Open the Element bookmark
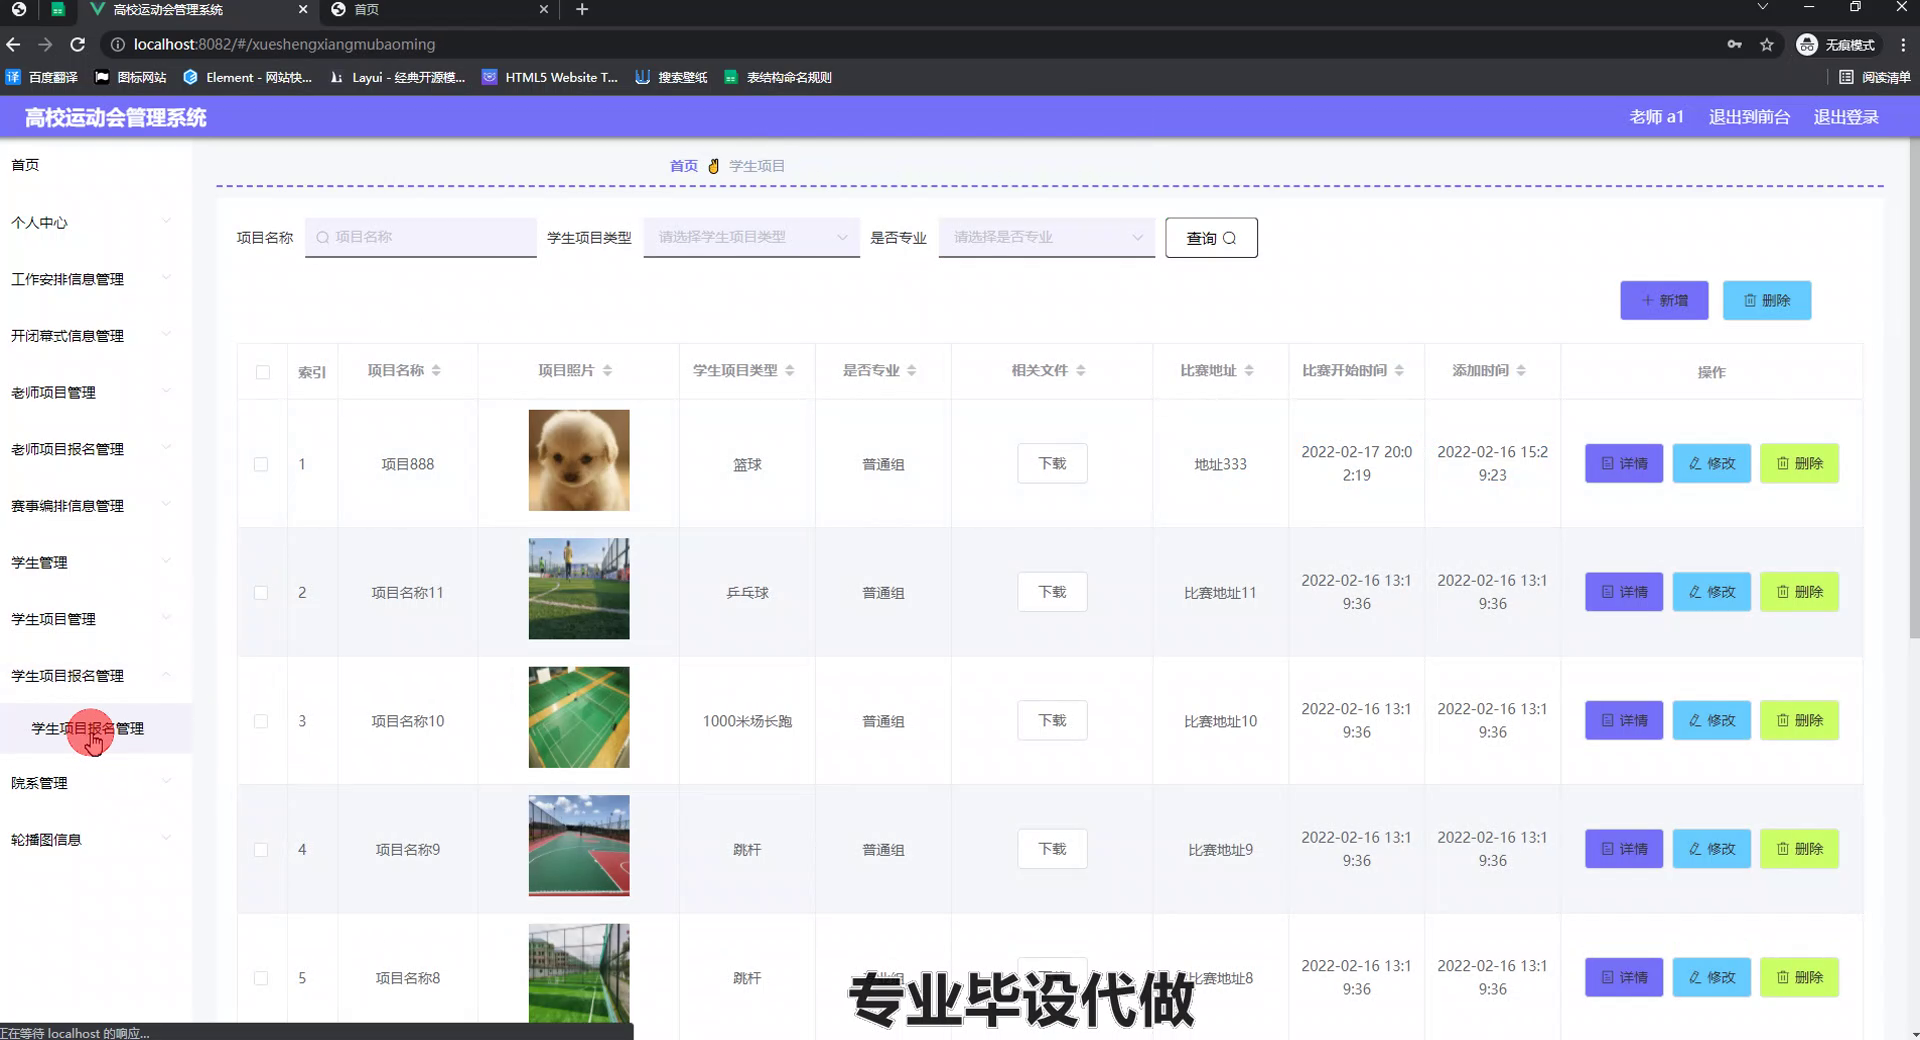 [248, 77]
